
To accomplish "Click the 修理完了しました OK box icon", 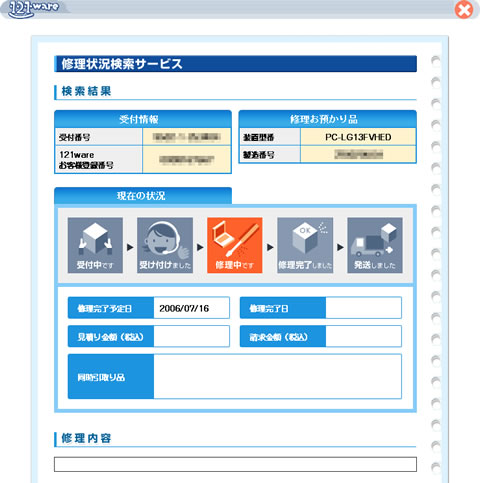I will coord(305,245).
